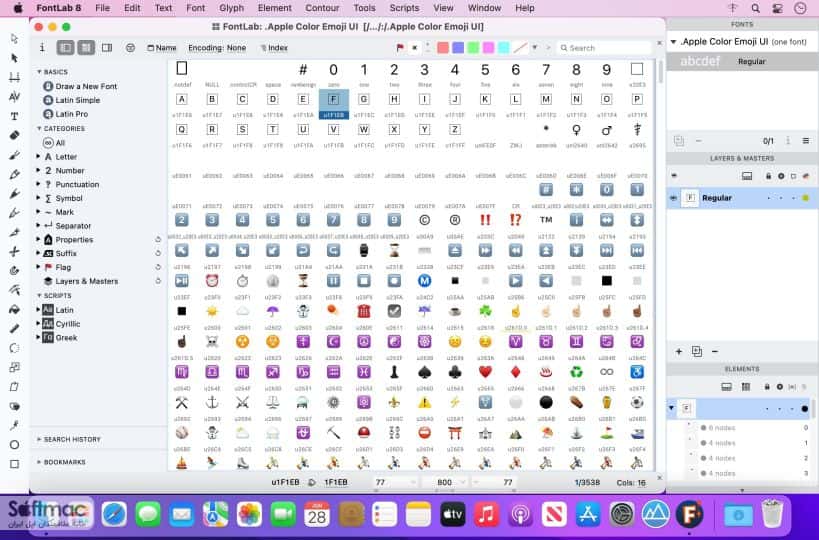819x540 pixels.
Task: Toggle the clear flag x button
Action: (415, 48)
